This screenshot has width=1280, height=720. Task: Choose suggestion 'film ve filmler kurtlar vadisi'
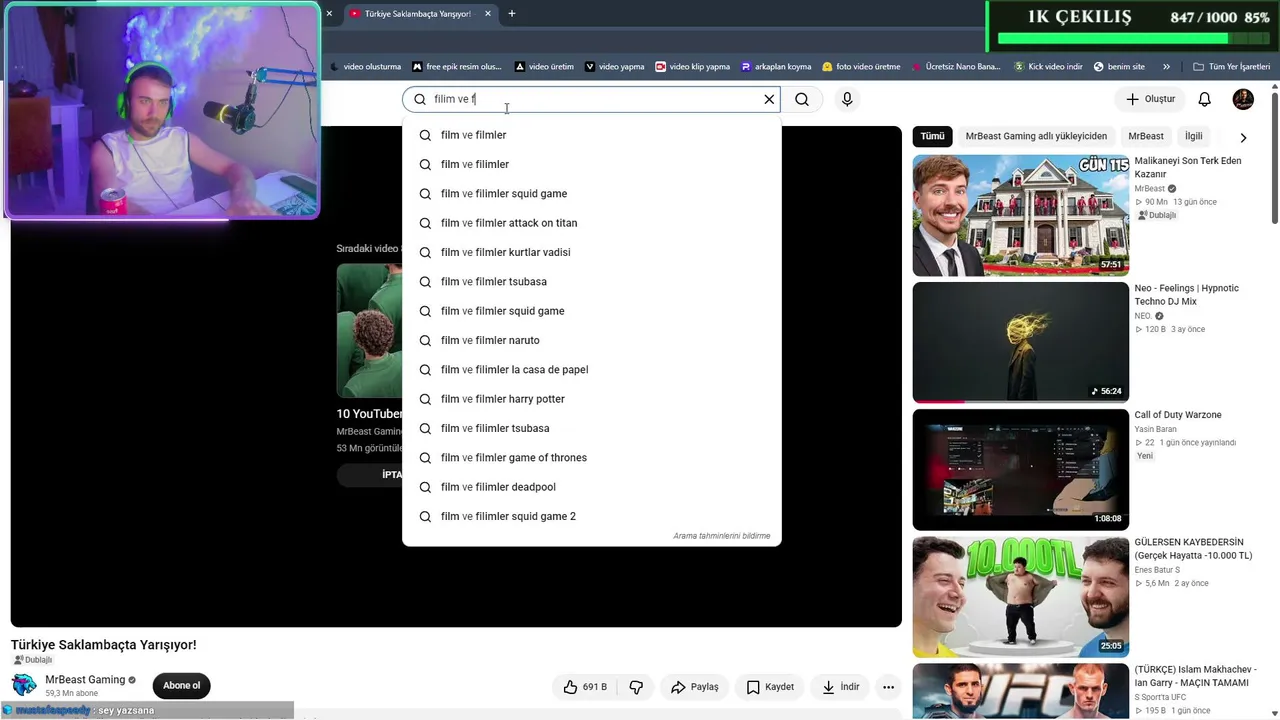[591, 252]
